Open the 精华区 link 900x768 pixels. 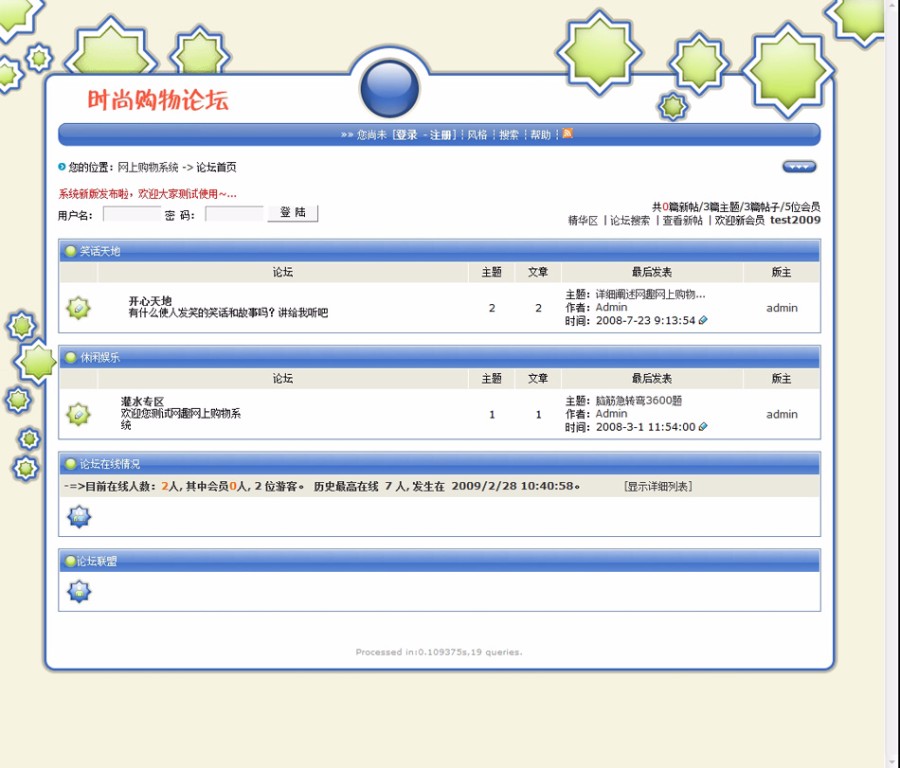click(x=583, y=220)
